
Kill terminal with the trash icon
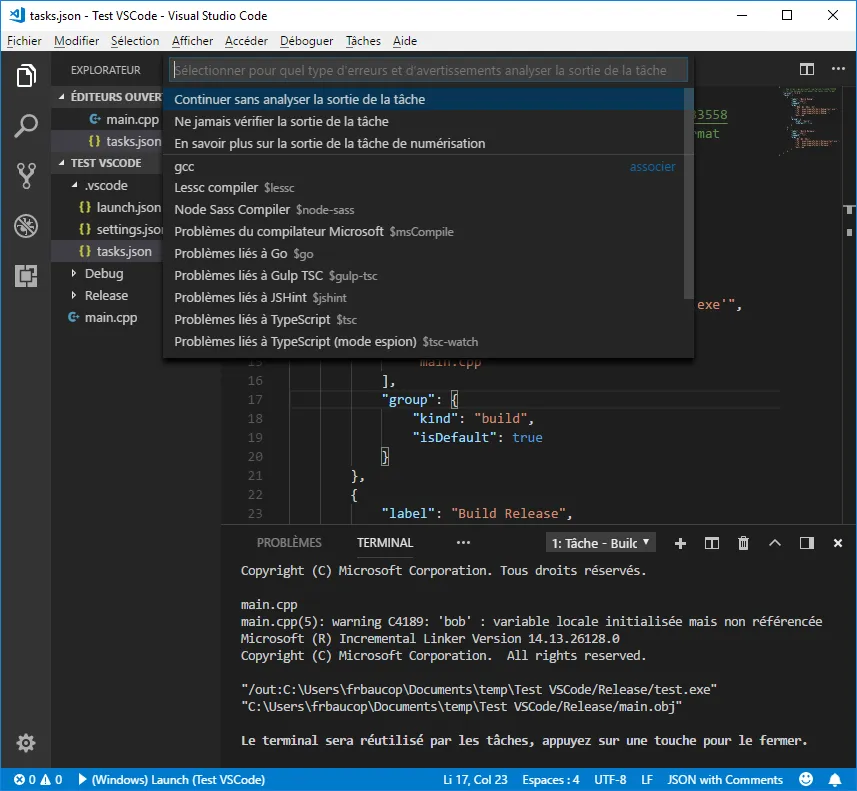(743, 543)
